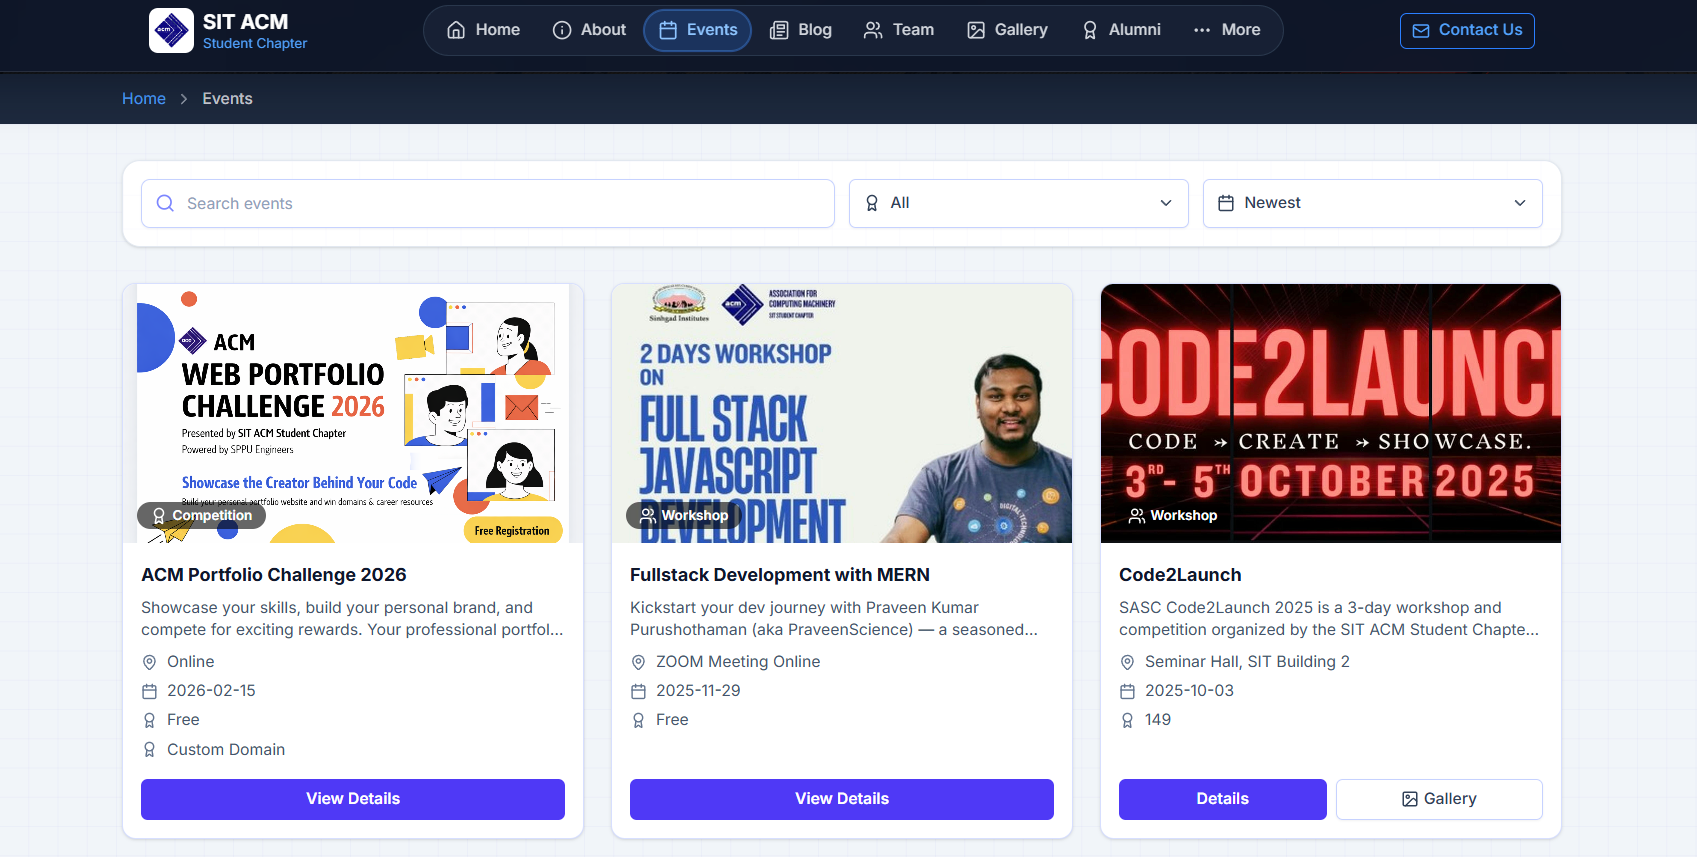Click the envelope icon in Contact Us

tap(1421, 31)
